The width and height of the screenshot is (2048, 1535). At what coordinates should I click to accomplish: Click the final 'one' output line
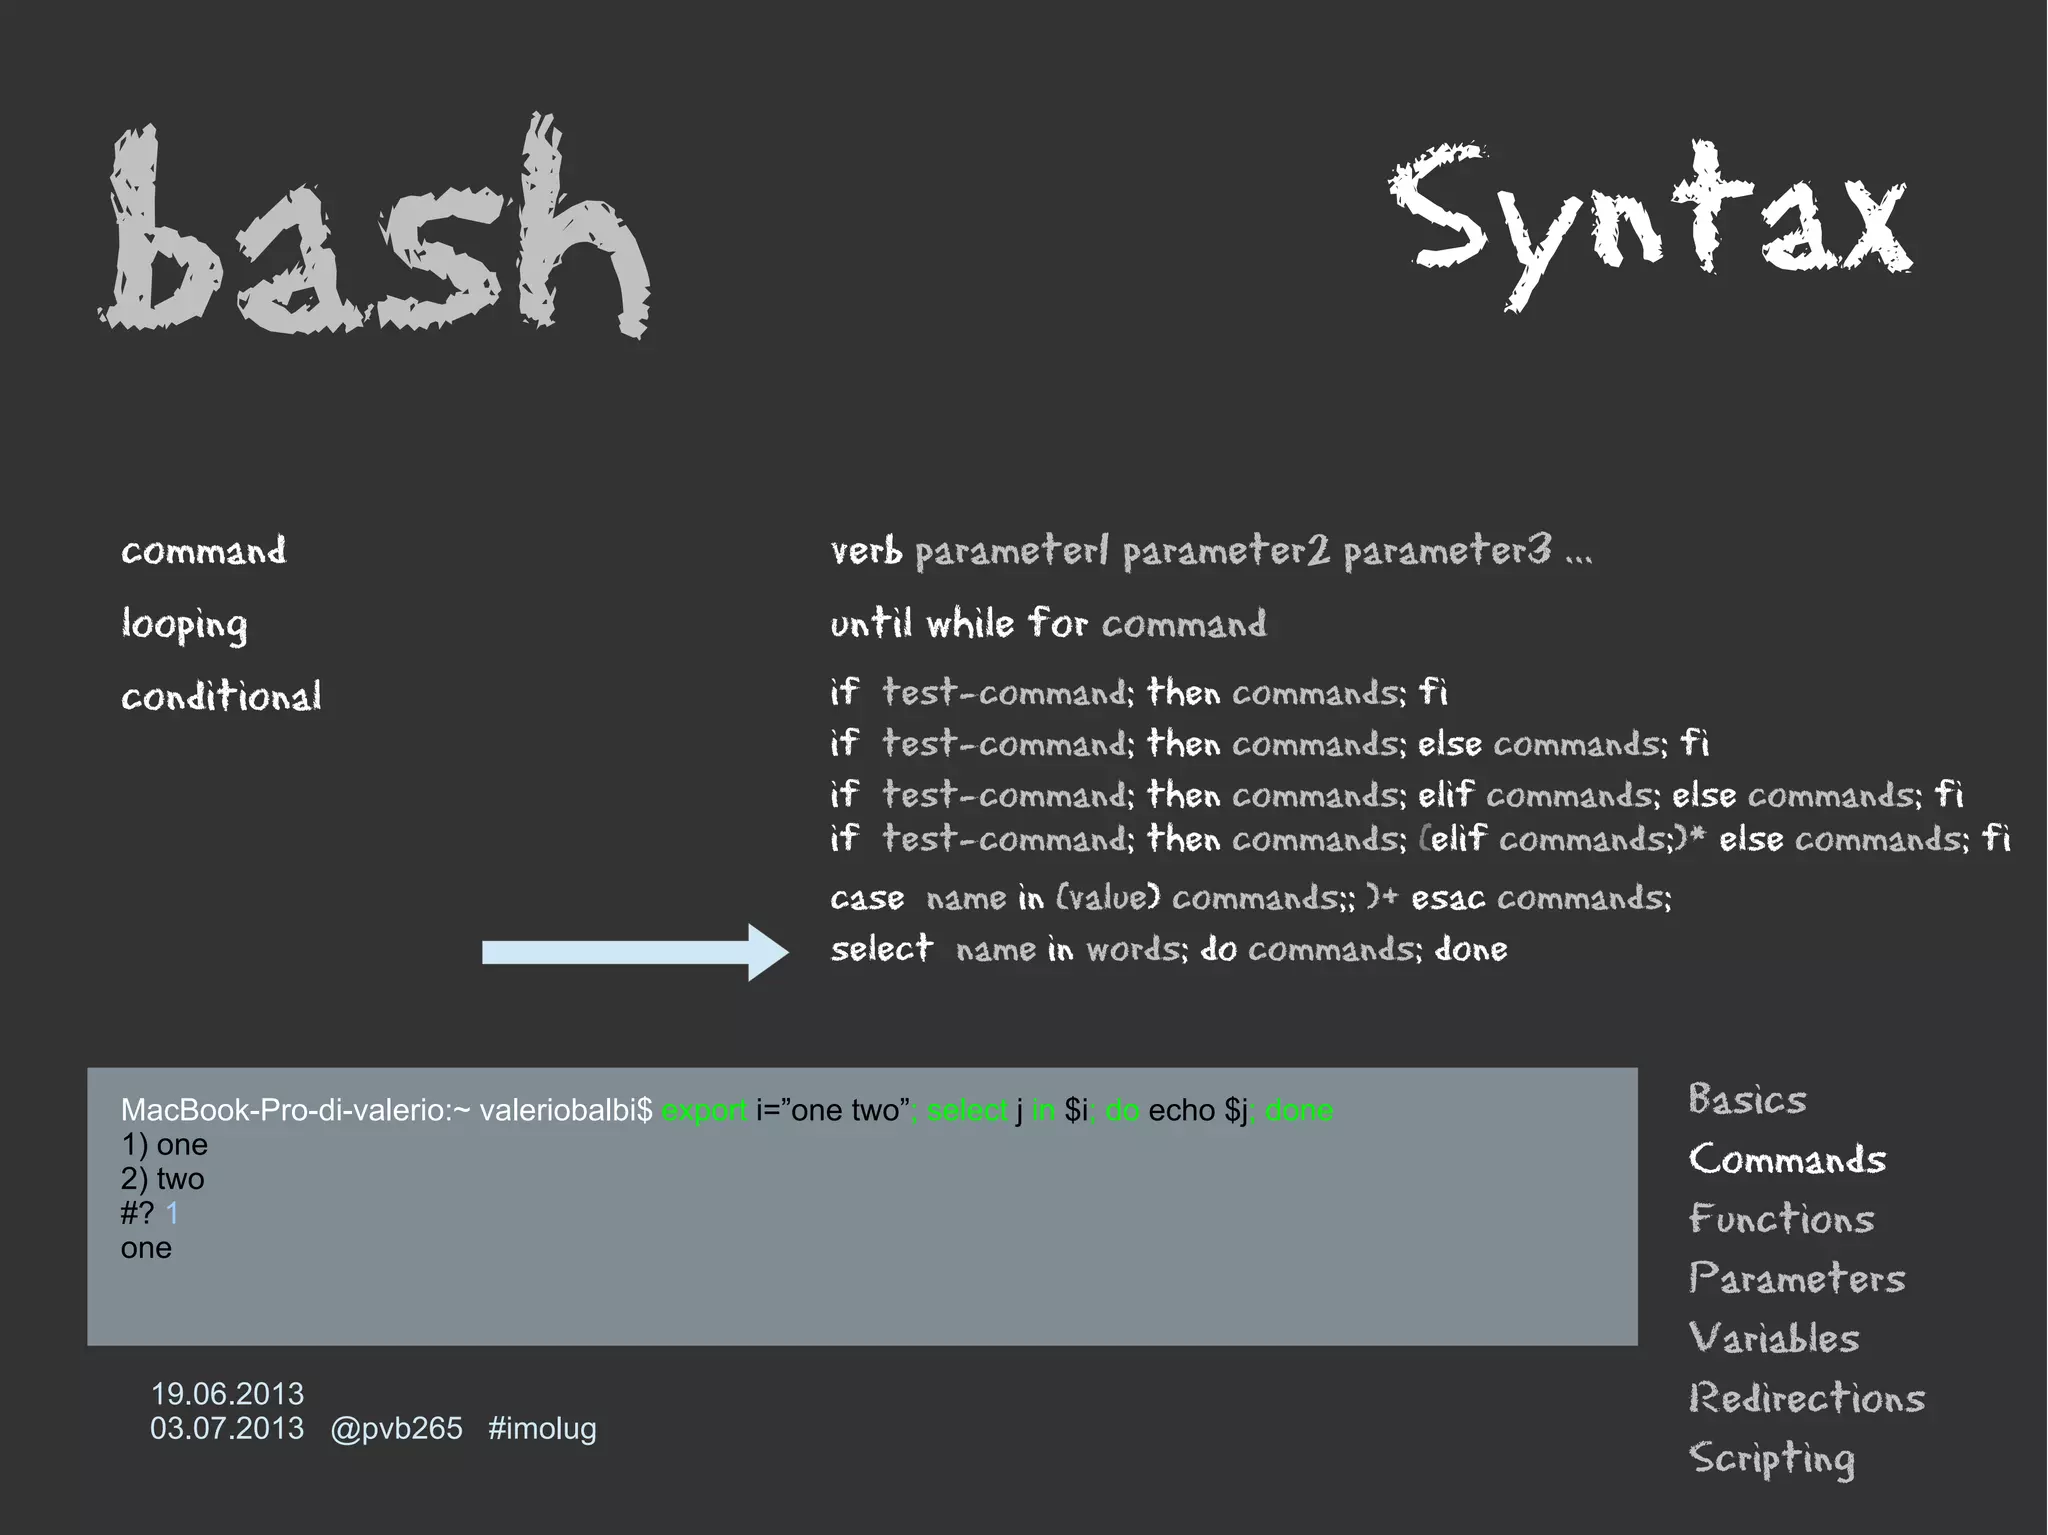point(146,1248)
